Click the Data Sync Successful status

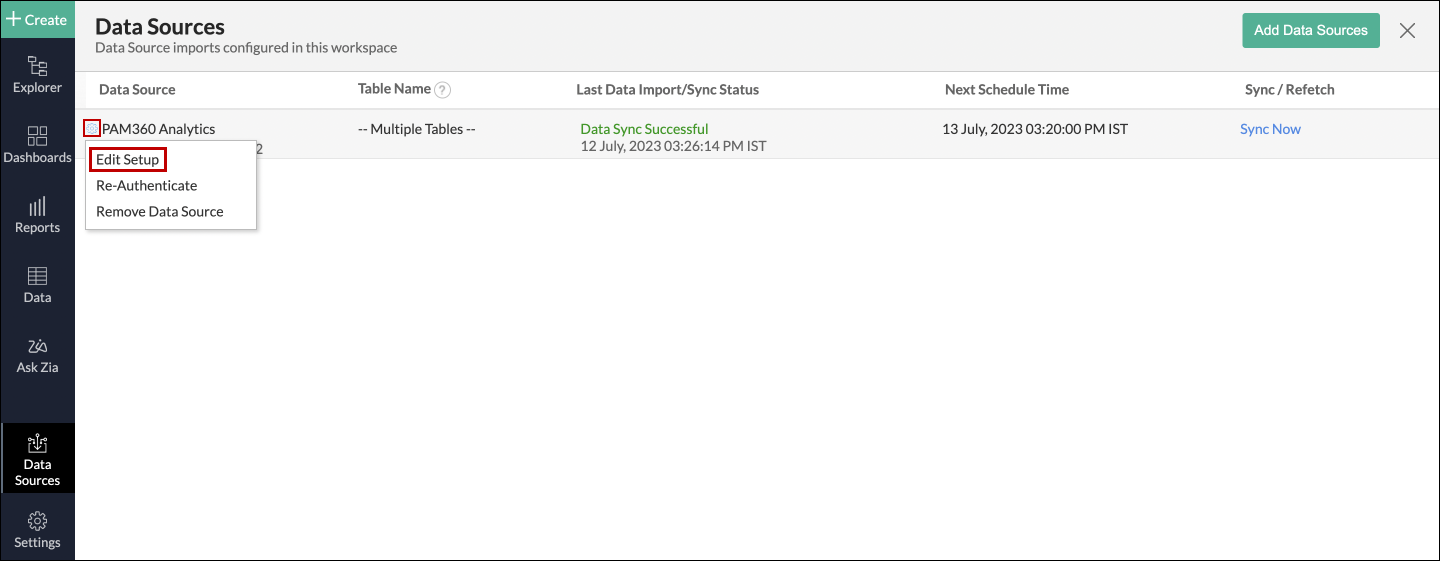(644, 129)
